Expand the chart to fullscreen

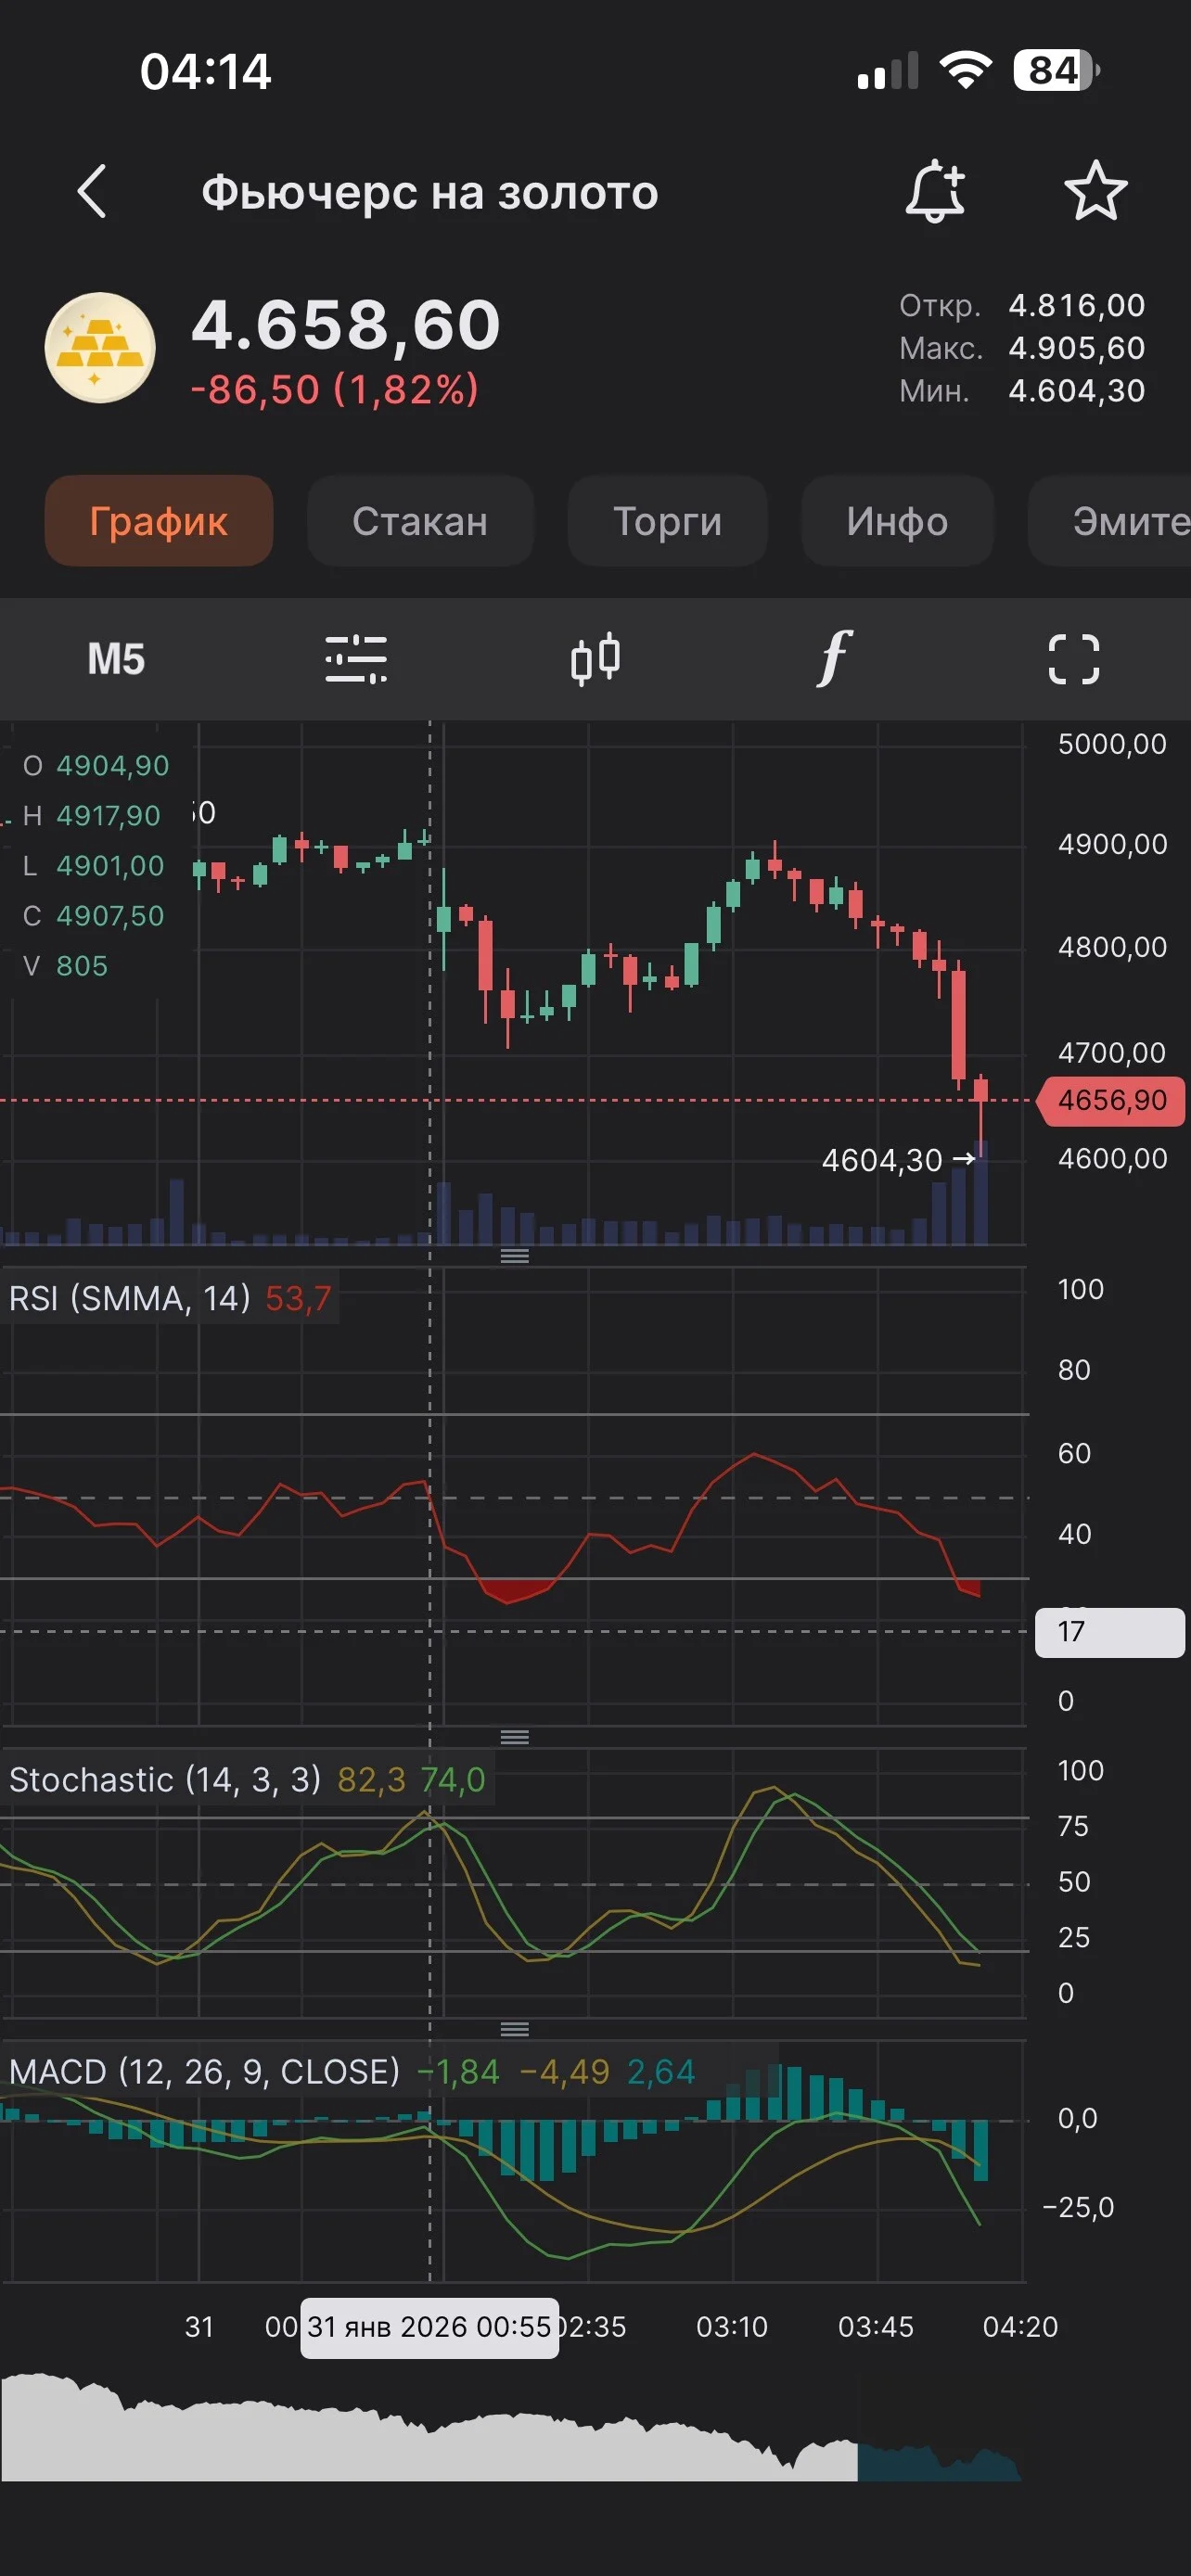tap(1073, 660)
